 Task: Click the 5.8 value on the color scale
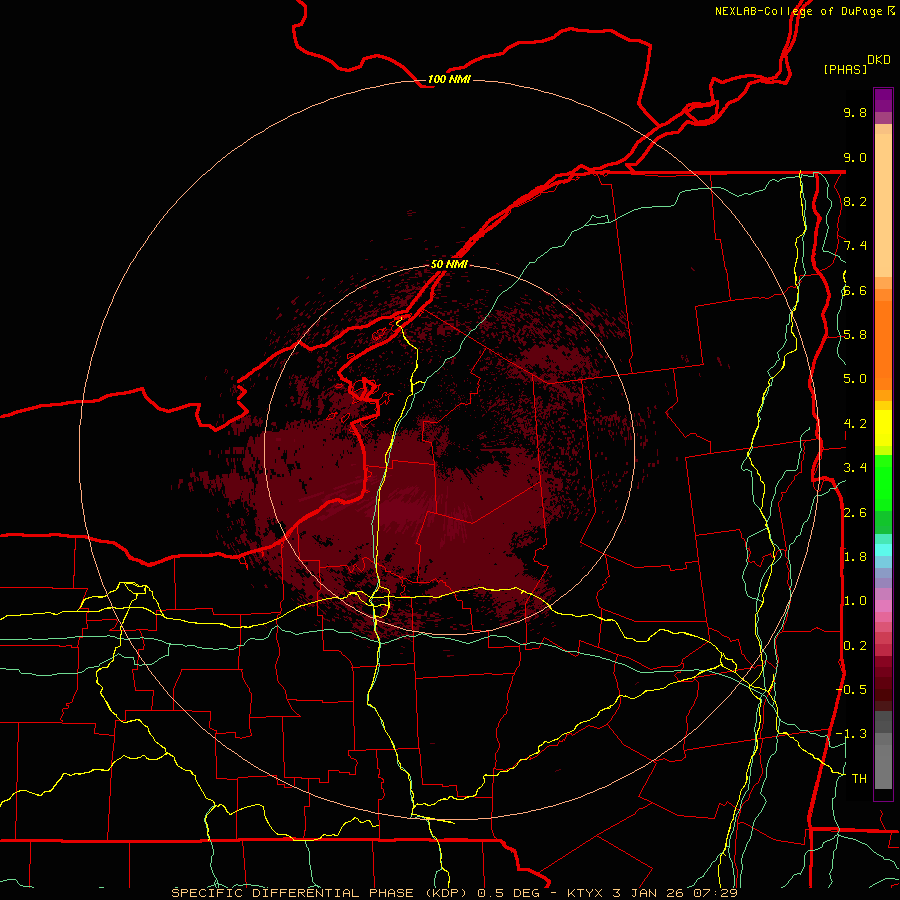click(855, 335)
